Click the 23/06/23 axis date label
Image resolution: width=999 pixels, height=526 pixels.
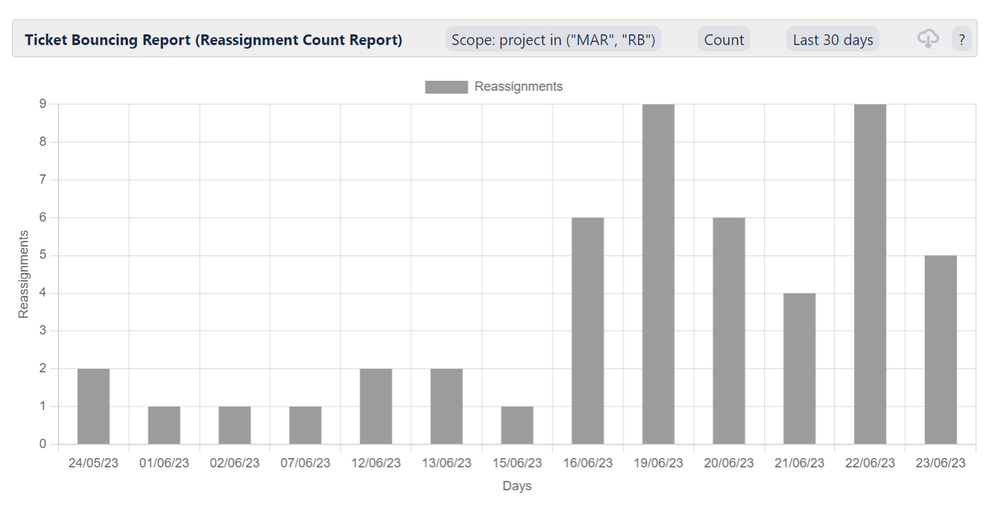940,463
